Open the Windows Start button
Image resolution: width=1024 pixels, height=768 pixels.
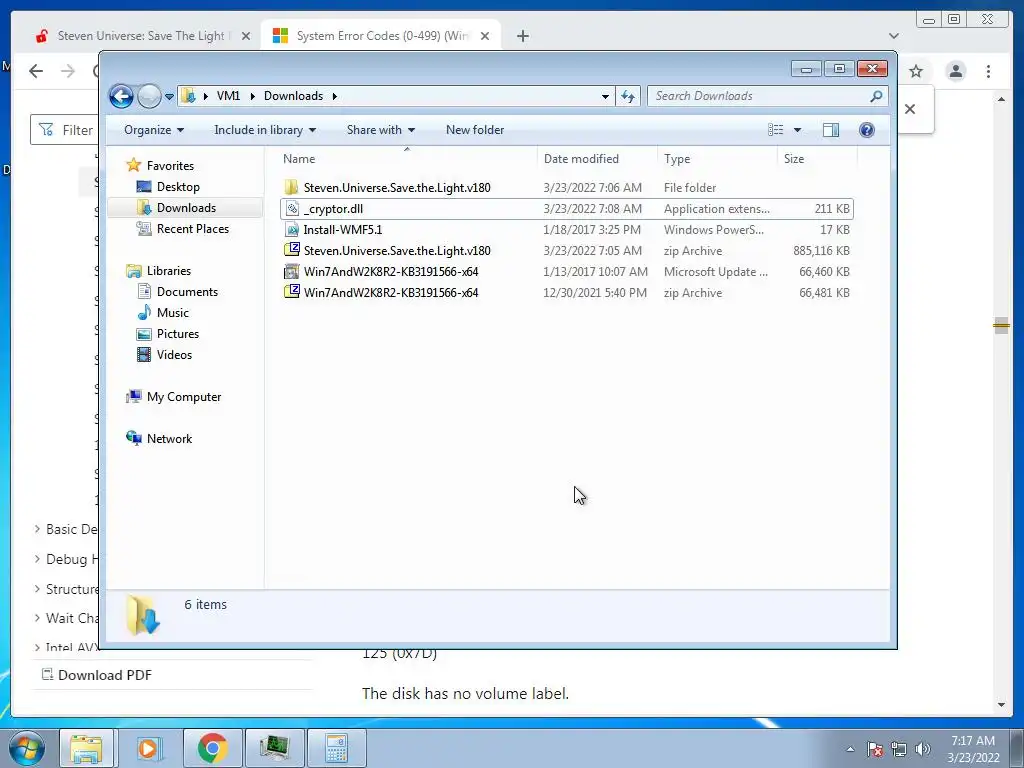click(26, 748)
